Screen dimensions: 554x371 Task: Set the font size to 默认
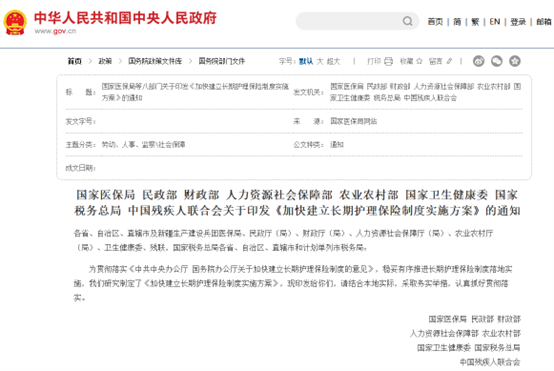(x=306, y=61)
